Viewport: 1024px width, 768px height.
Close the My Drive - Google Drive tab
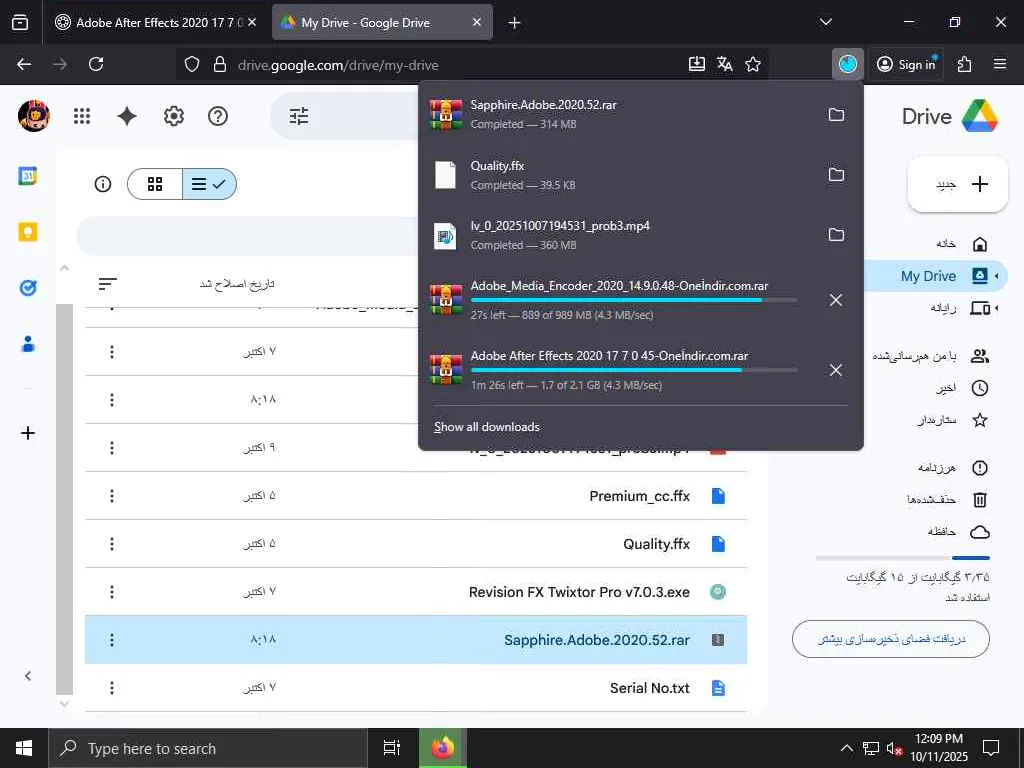(x=477, y=22)
